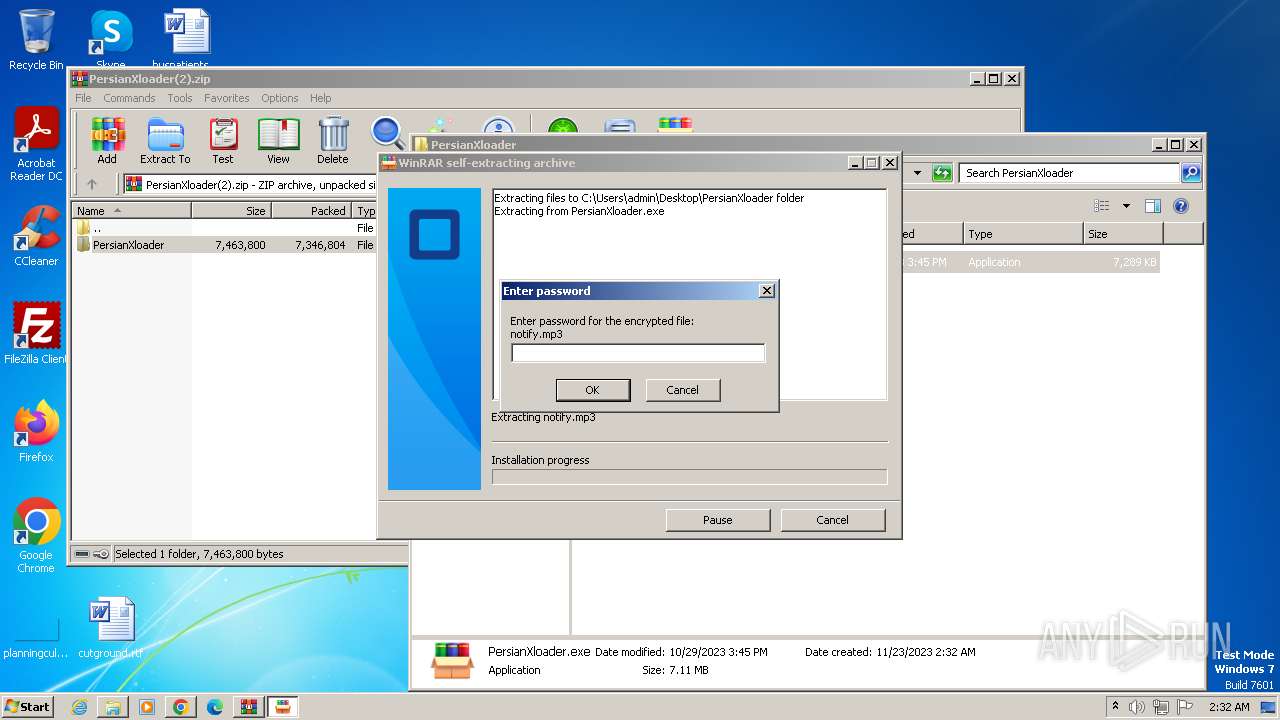The height and width of the screenshot is (720, 1280).
Task: Click the View toolbar icon in WinRAR
Action: (278, 141)
